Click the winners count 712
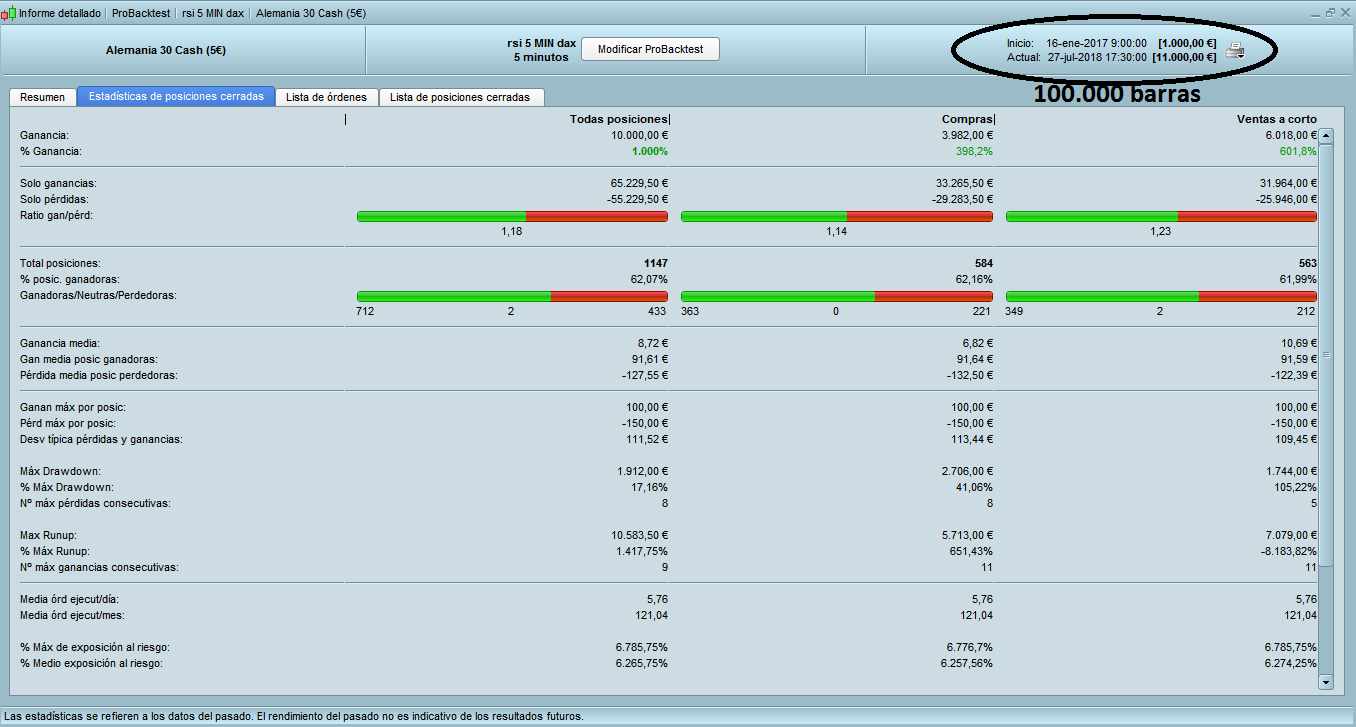Viewport: 1356px width, 727px height. point(365,312)
